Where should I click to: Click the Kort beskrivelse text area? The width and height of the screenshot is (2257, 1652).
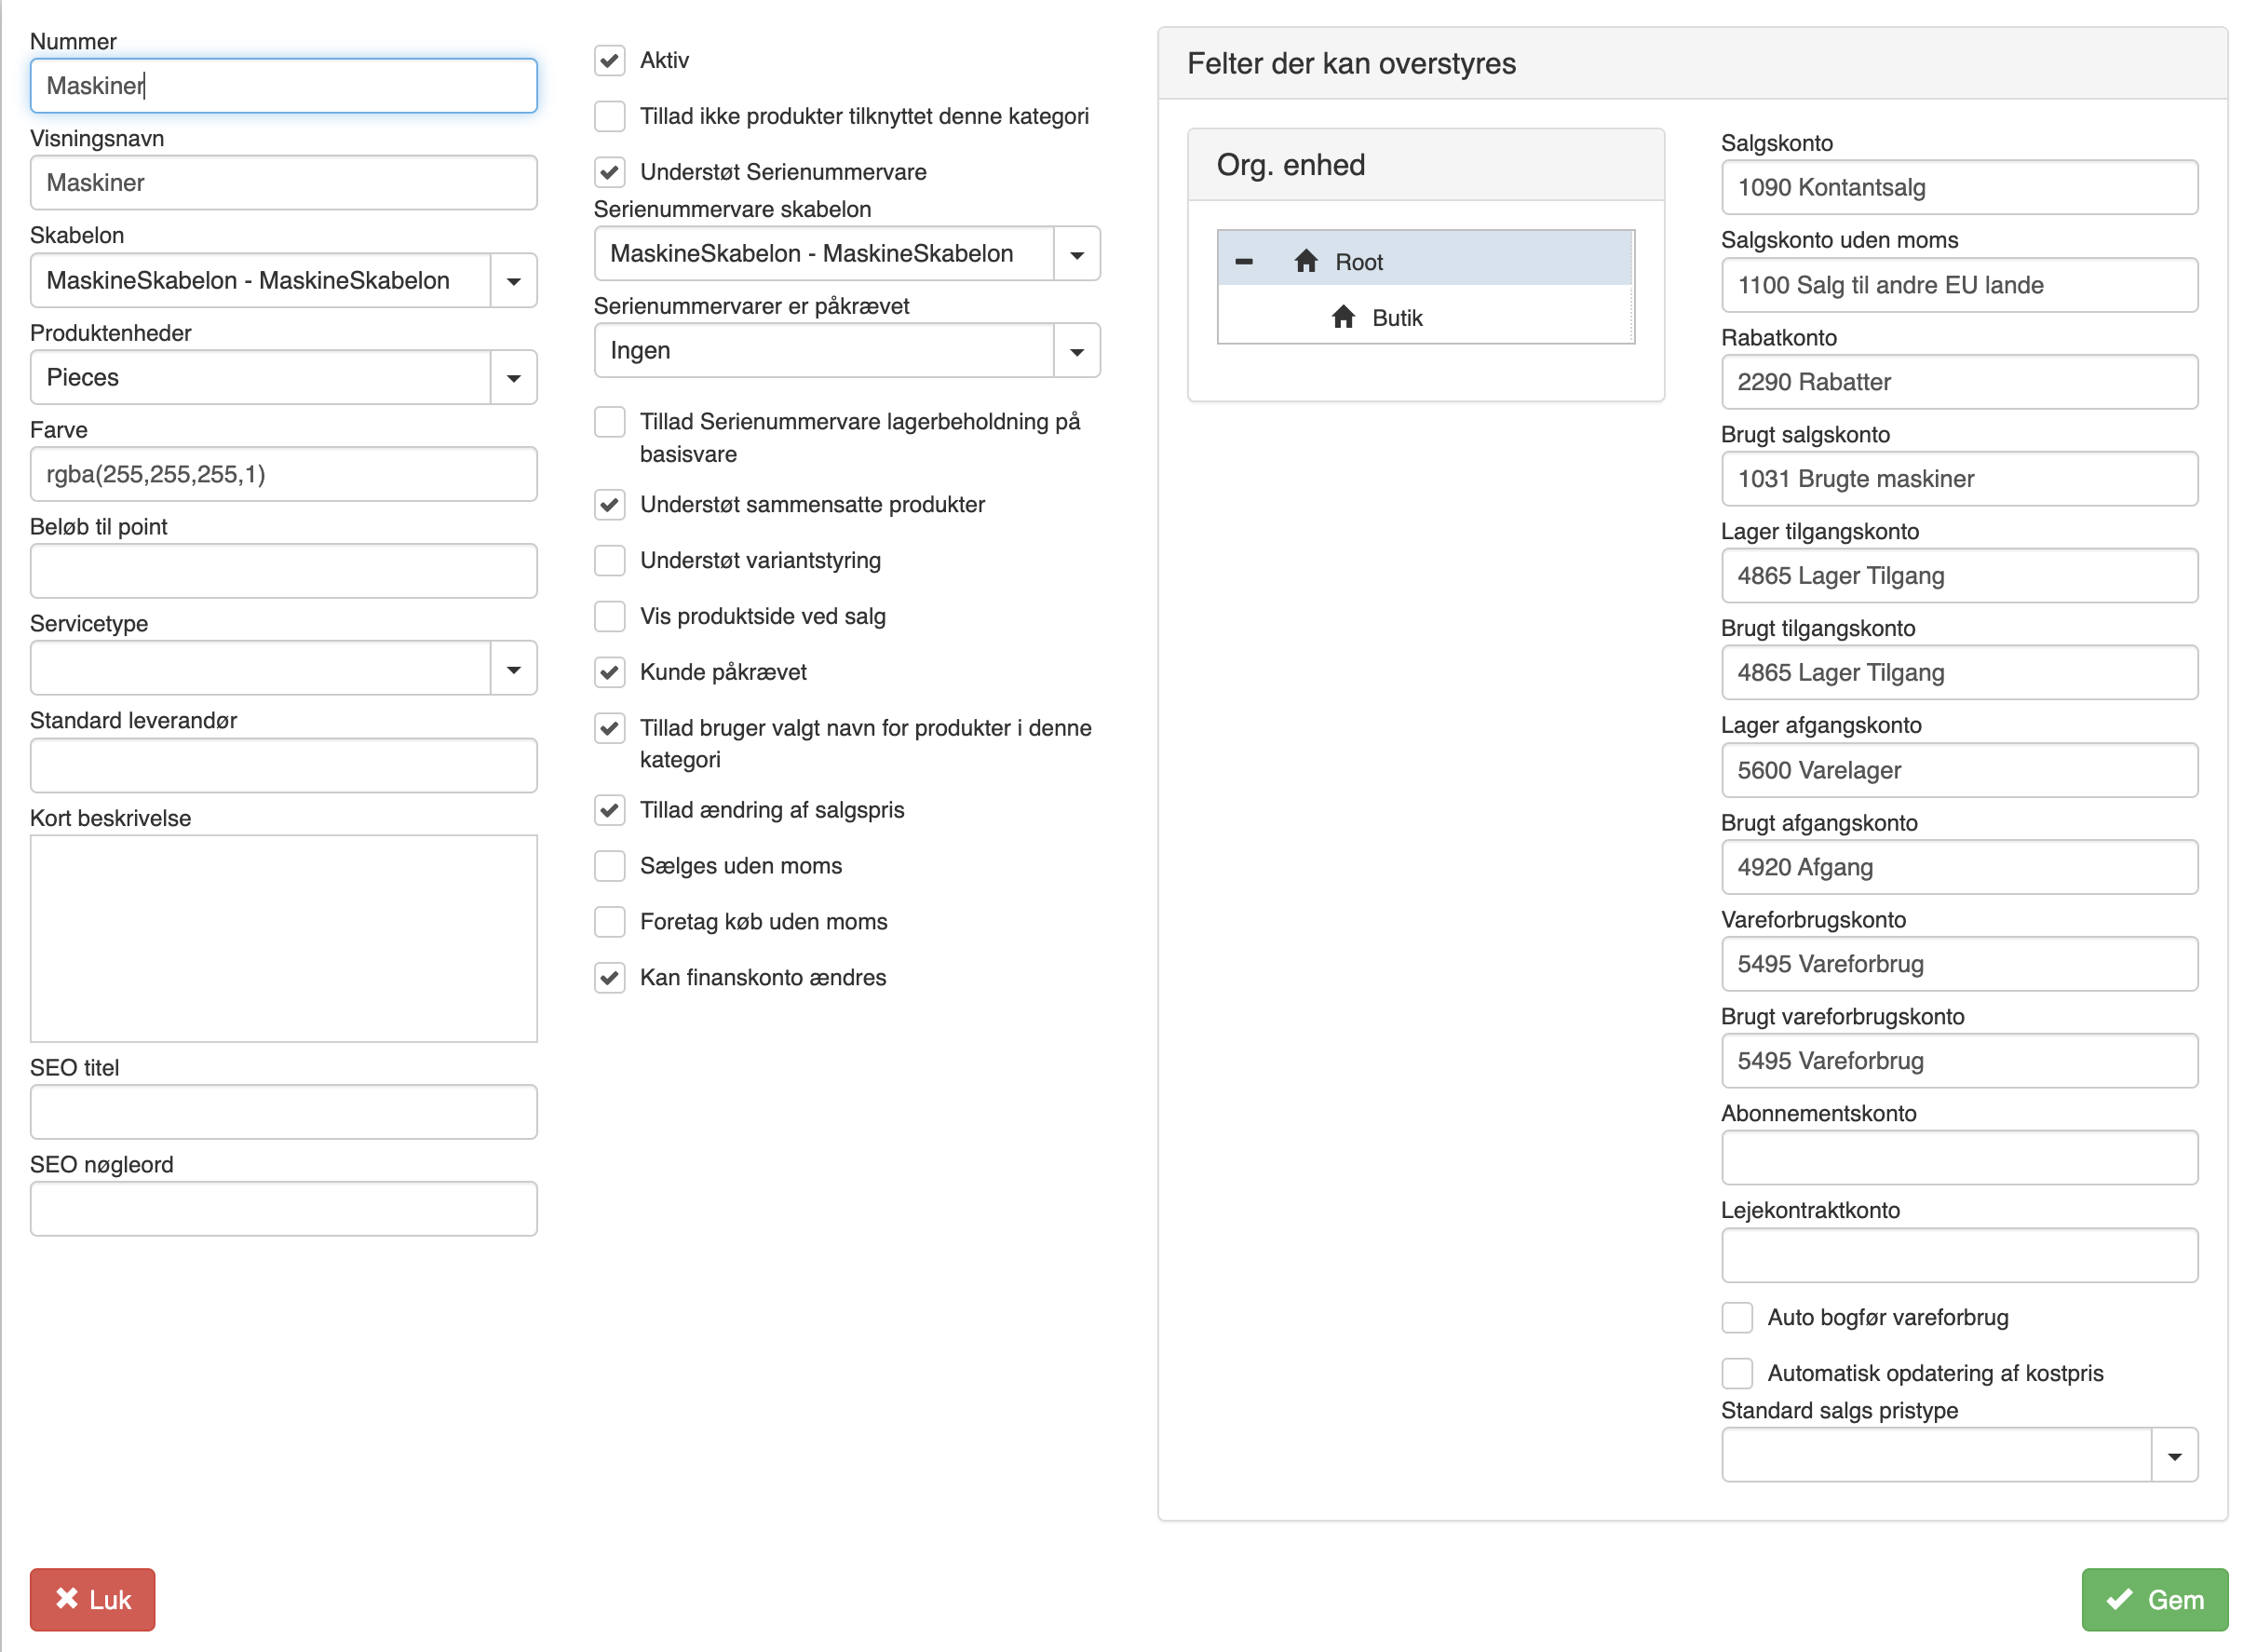tap(284, 939)
